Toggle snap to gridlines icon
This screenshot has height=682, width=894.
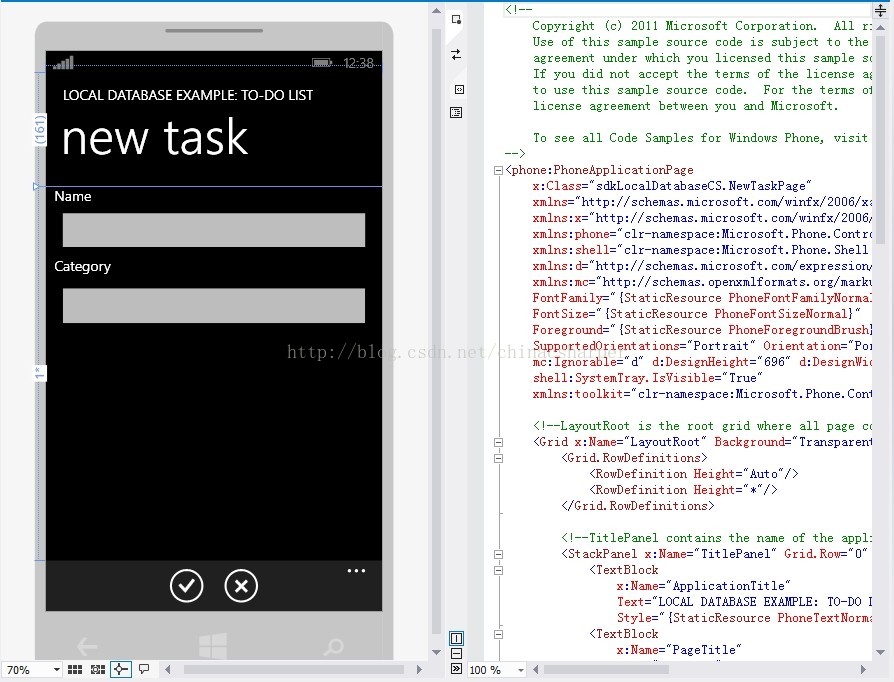pyautogui.click(x=98, y=669)
